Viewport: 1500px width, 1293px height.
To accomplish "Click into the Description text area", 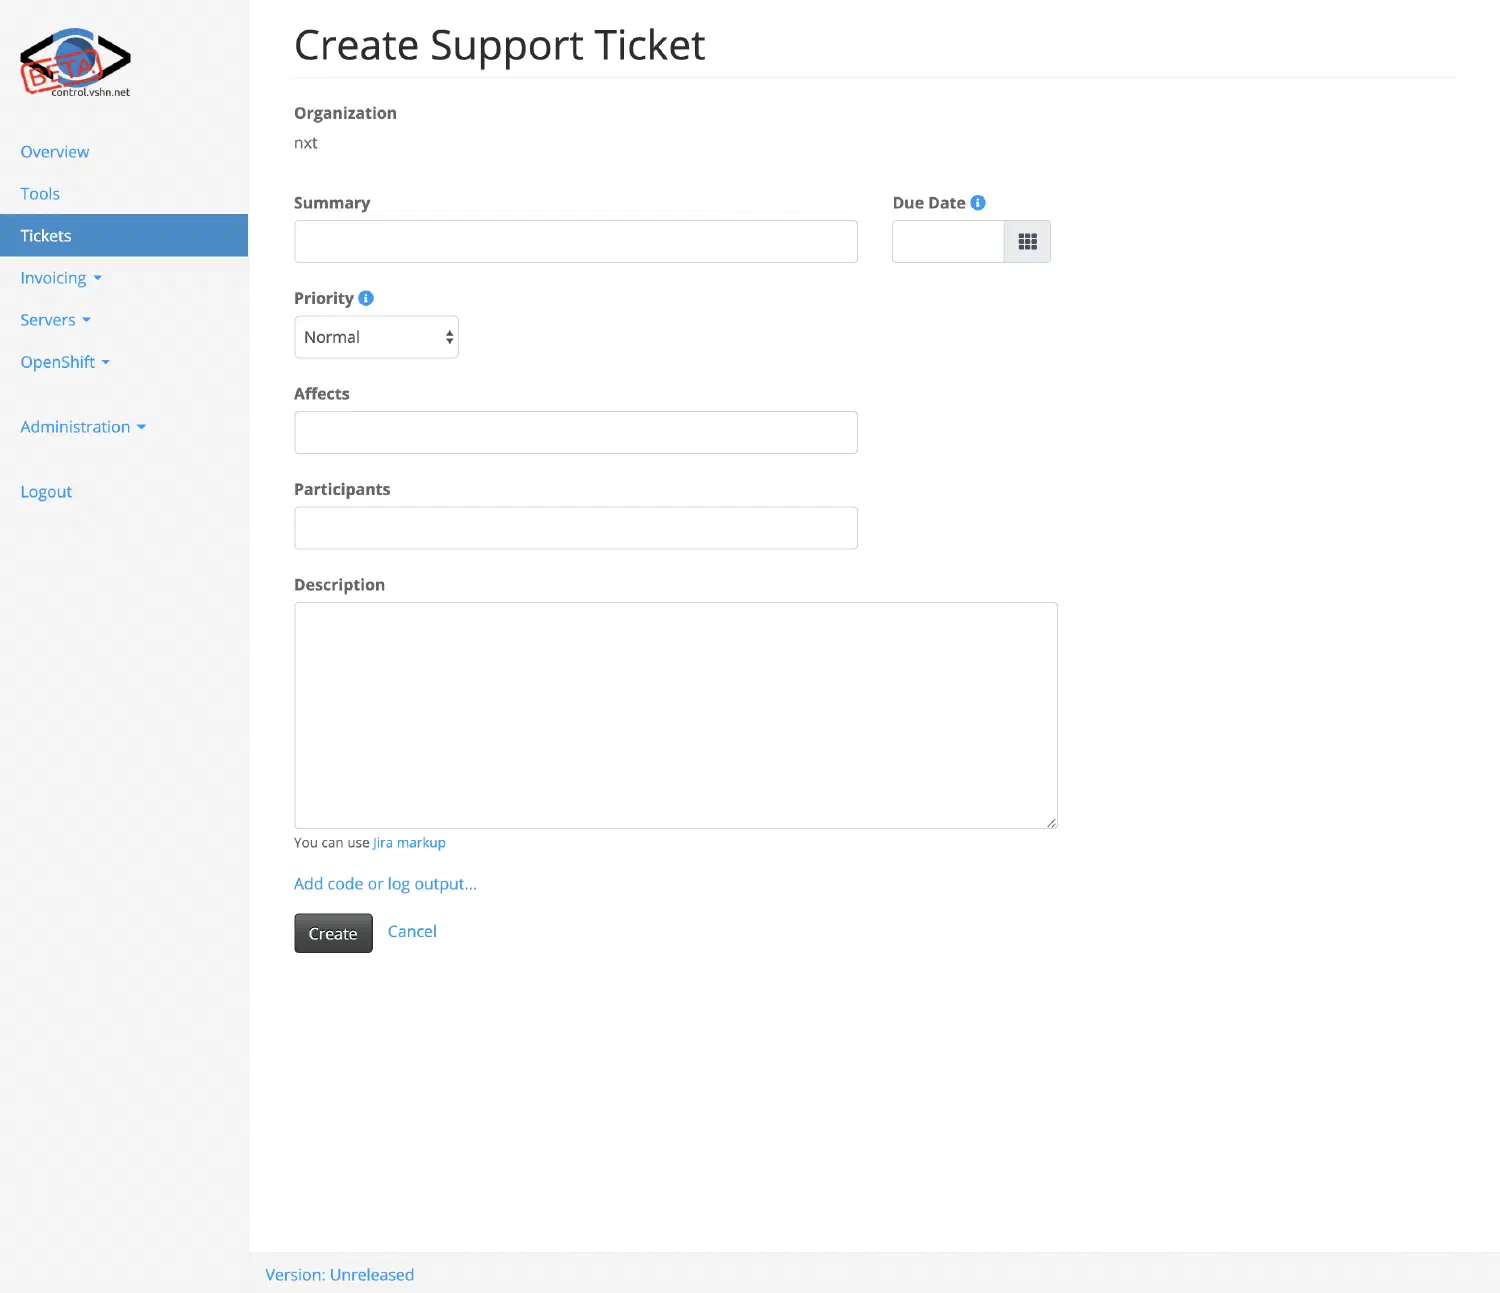I will pyautogui.click(x=675, y=715).
